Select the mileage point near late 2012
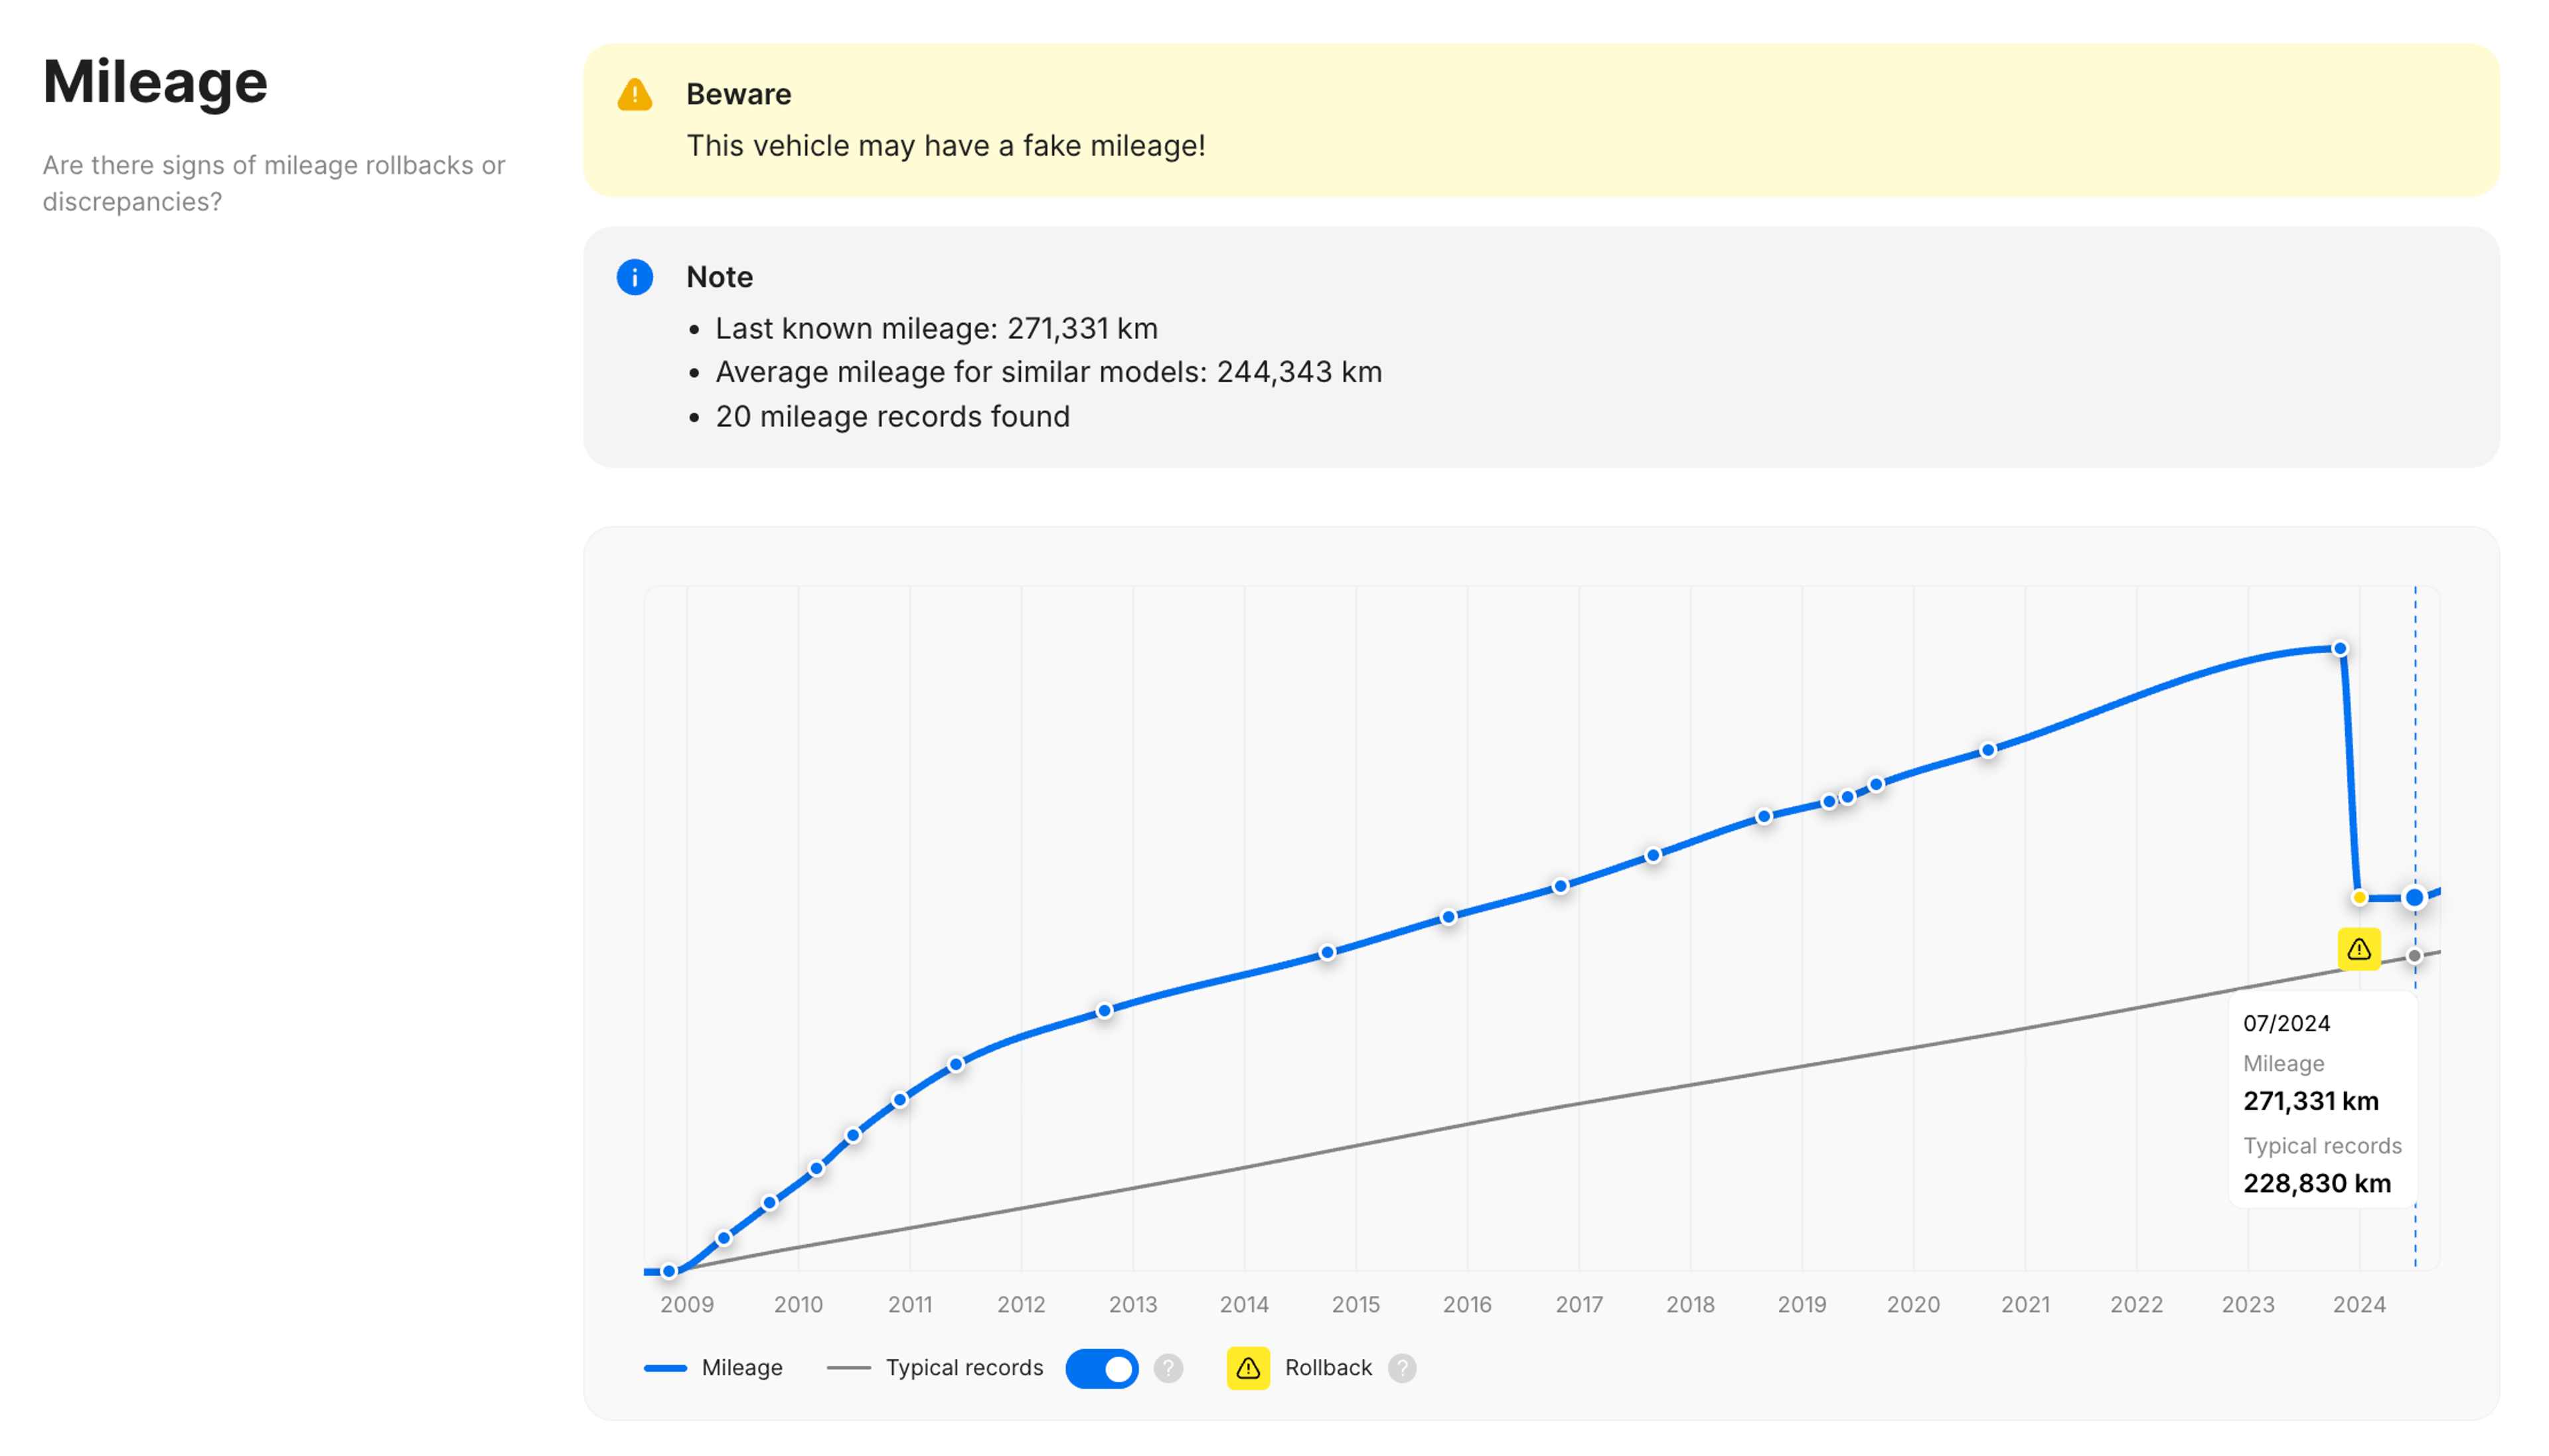 point(1103,1010)
